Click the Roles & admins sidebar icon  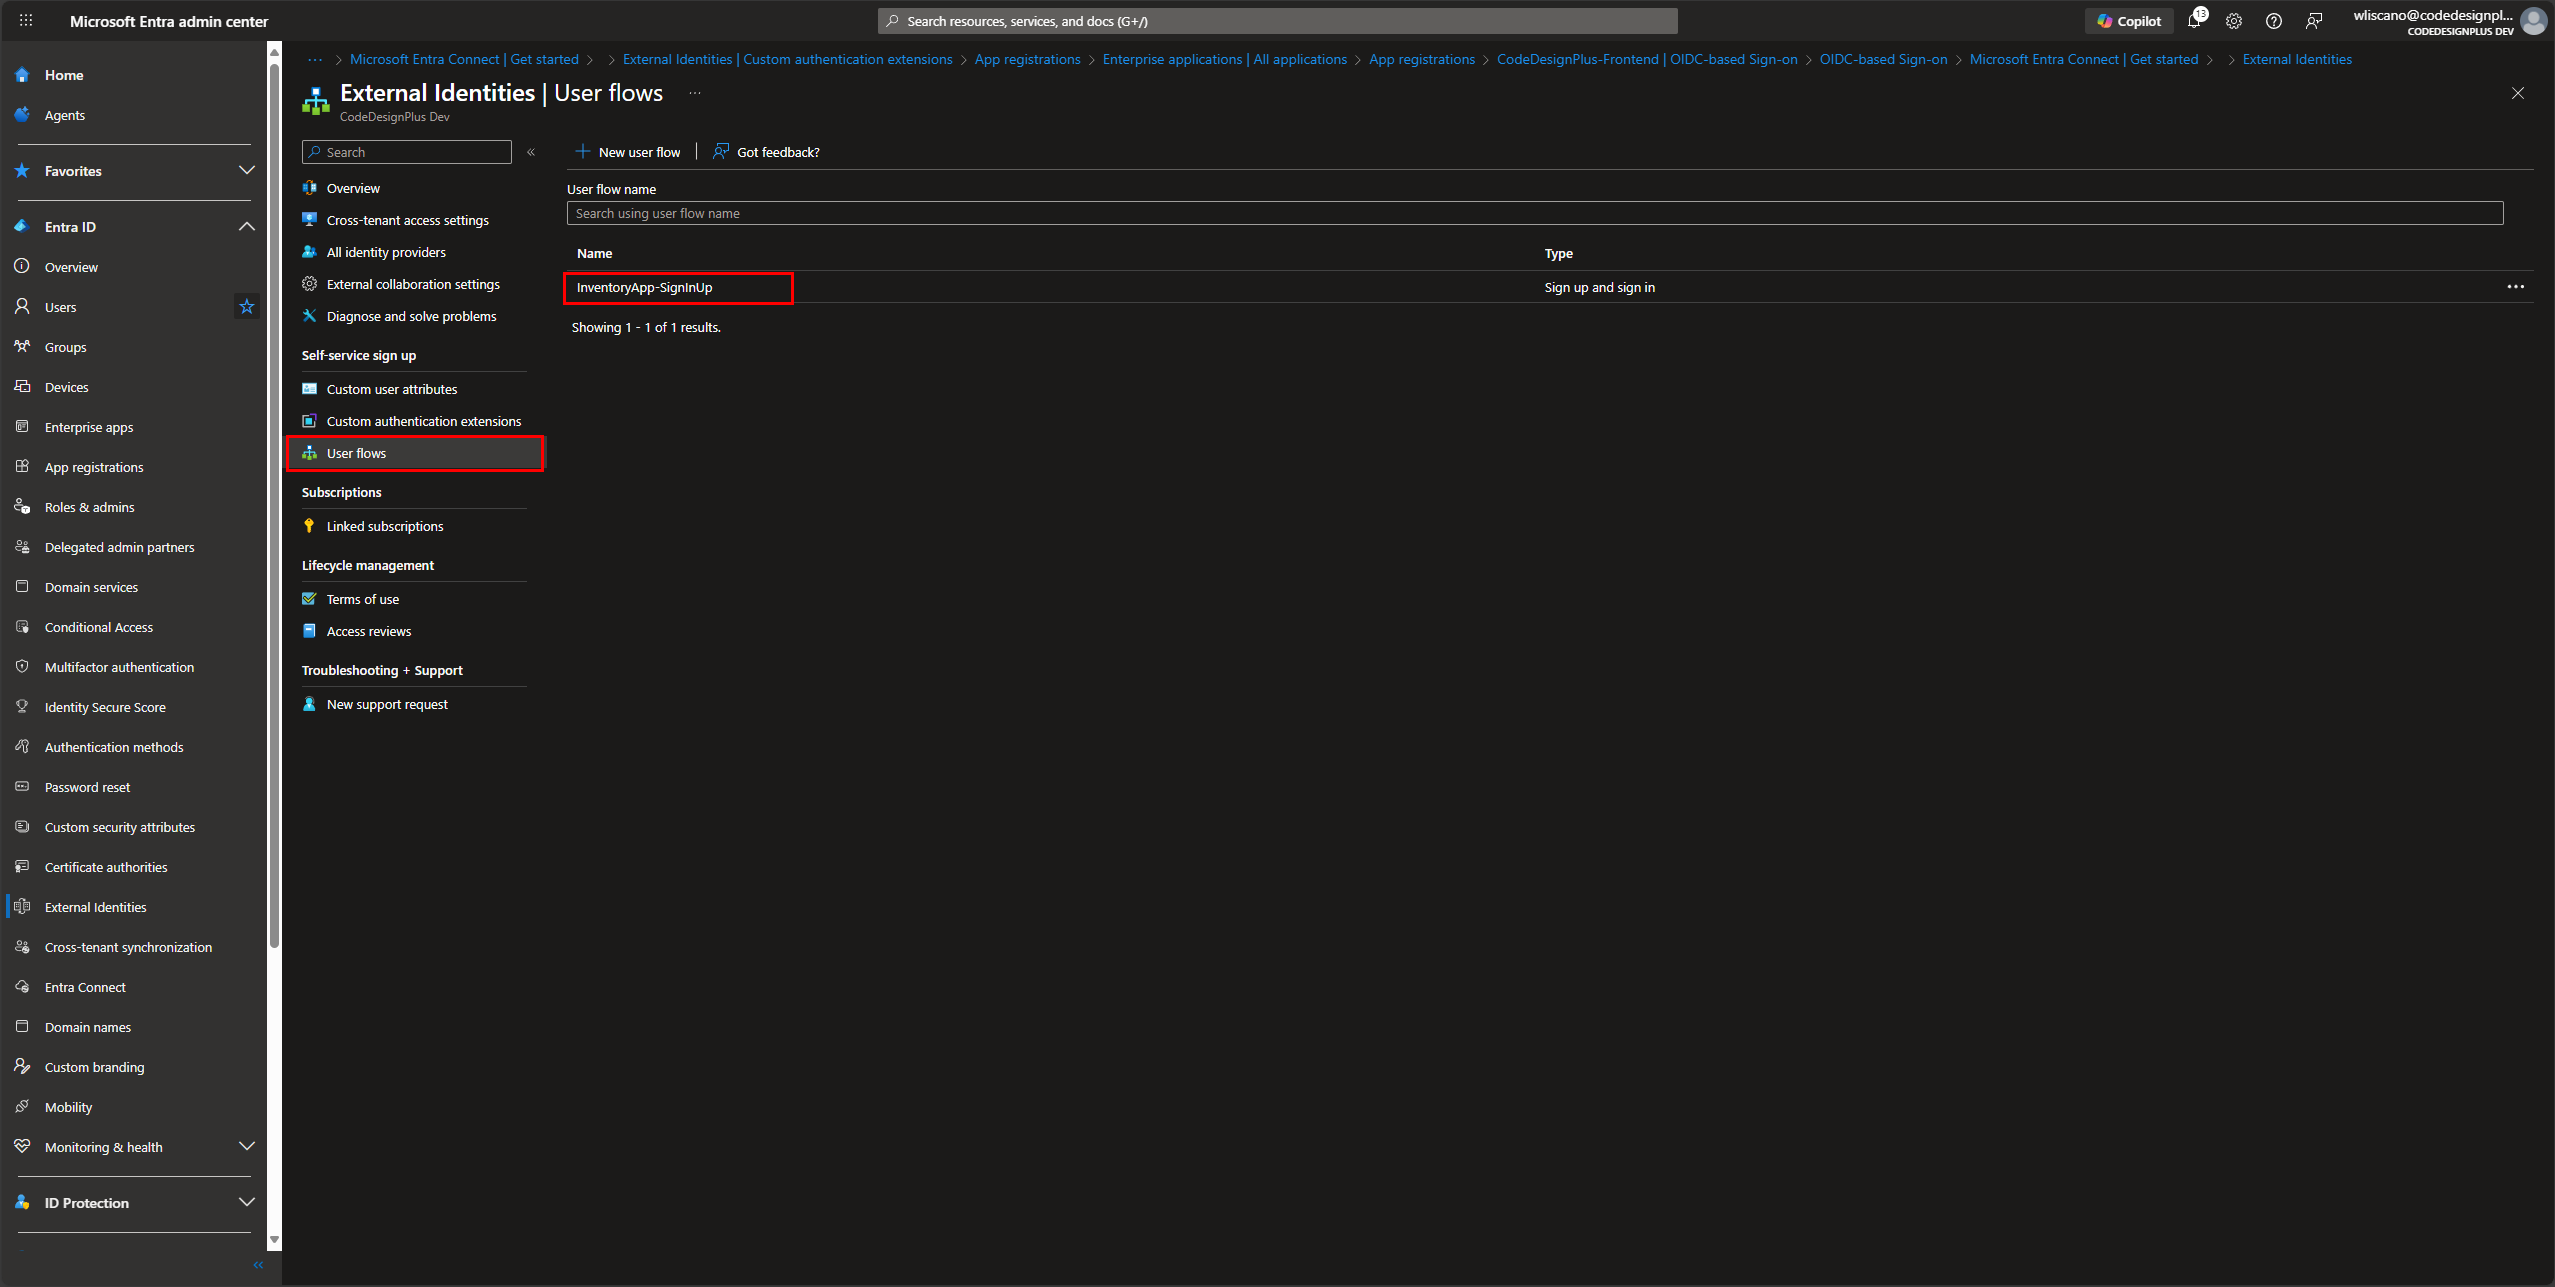click(22, 506)
